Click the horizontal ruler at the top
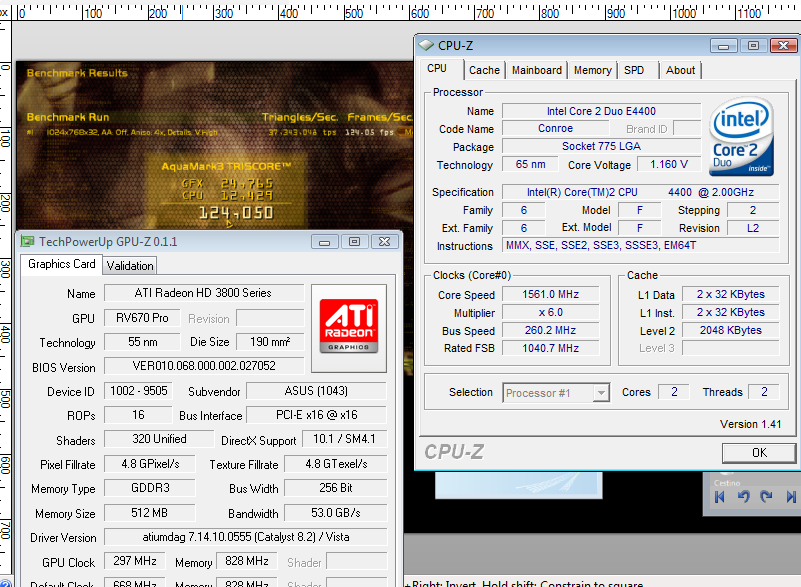 pyautogui.click(x=406, y=11)
